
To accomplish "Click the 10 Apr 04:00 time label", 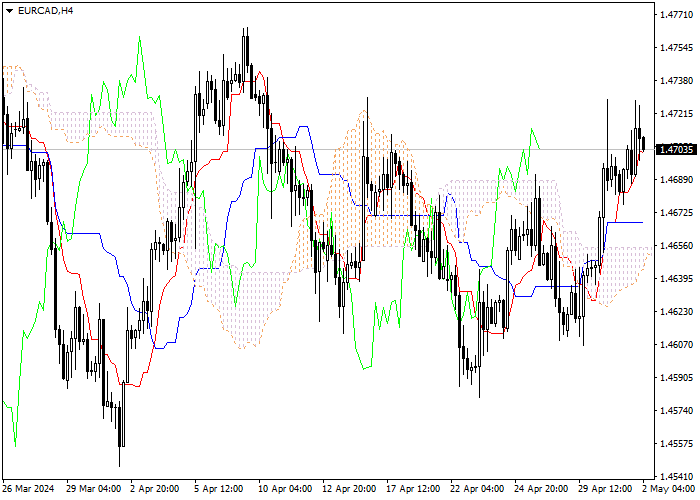I will 286,489.
